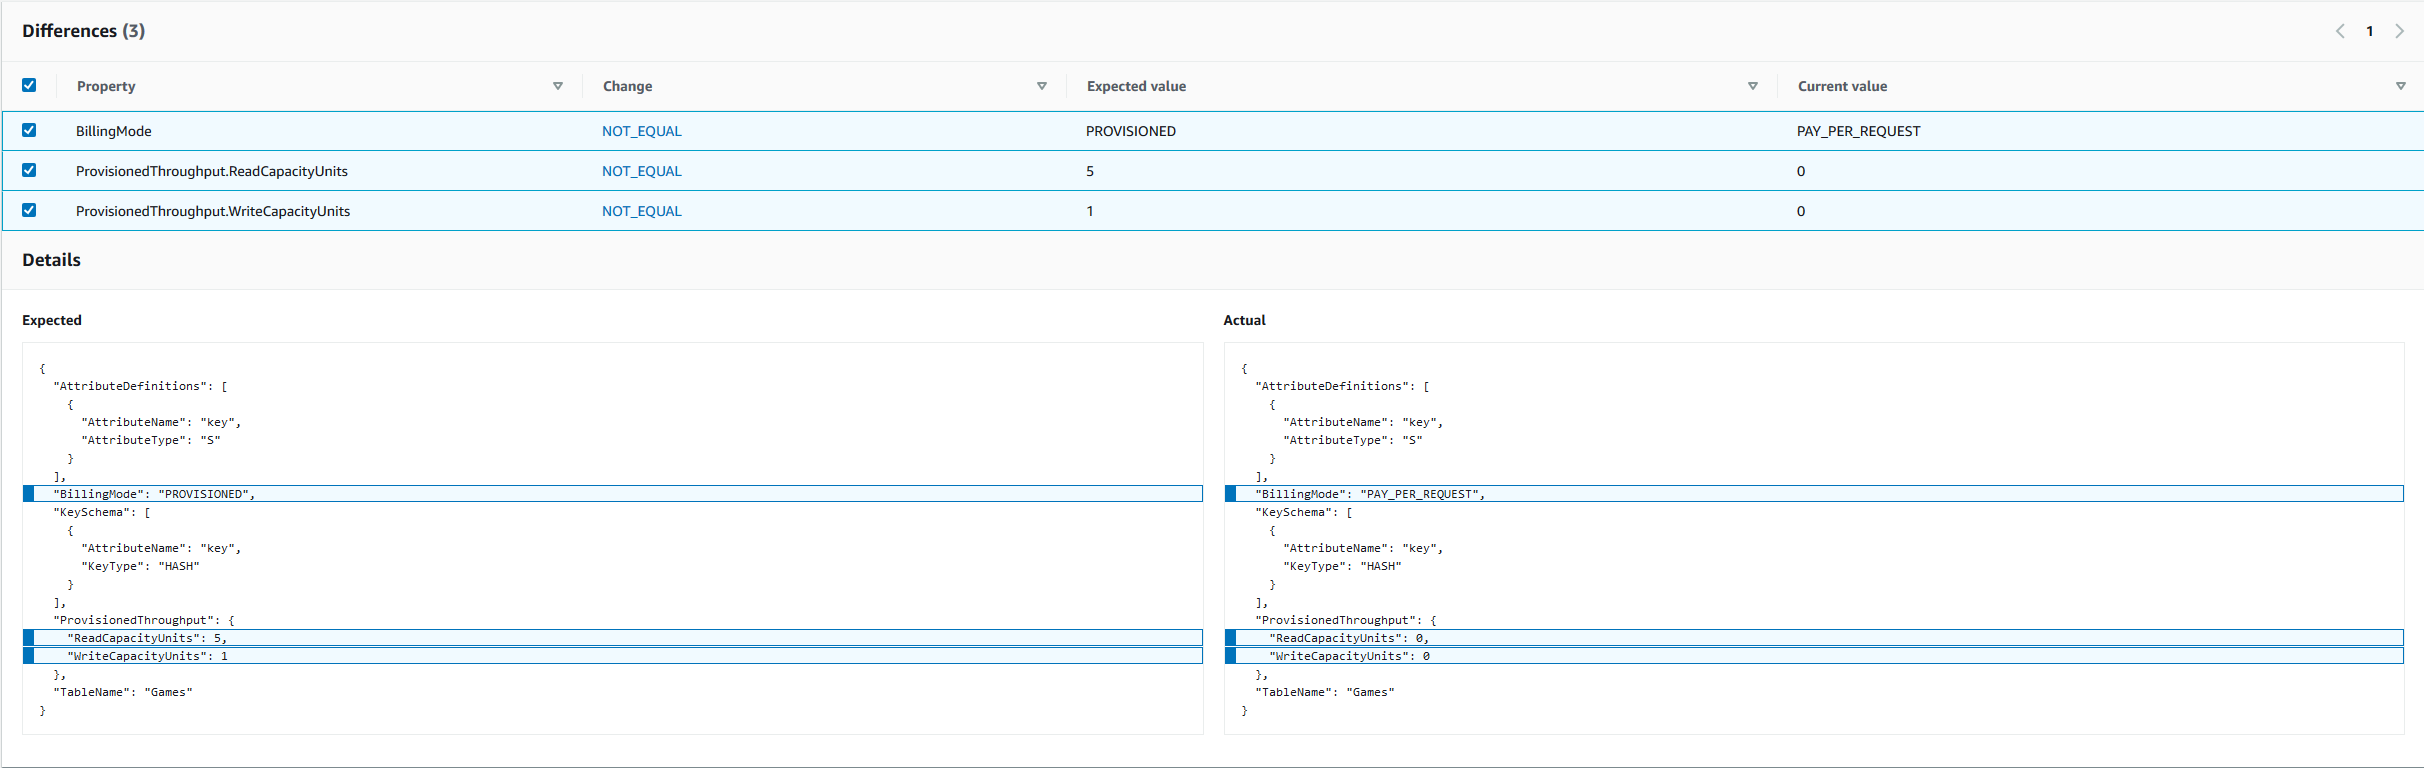Click NOT_EQUAL link for WriteCapacityUnits

(641, 211)
